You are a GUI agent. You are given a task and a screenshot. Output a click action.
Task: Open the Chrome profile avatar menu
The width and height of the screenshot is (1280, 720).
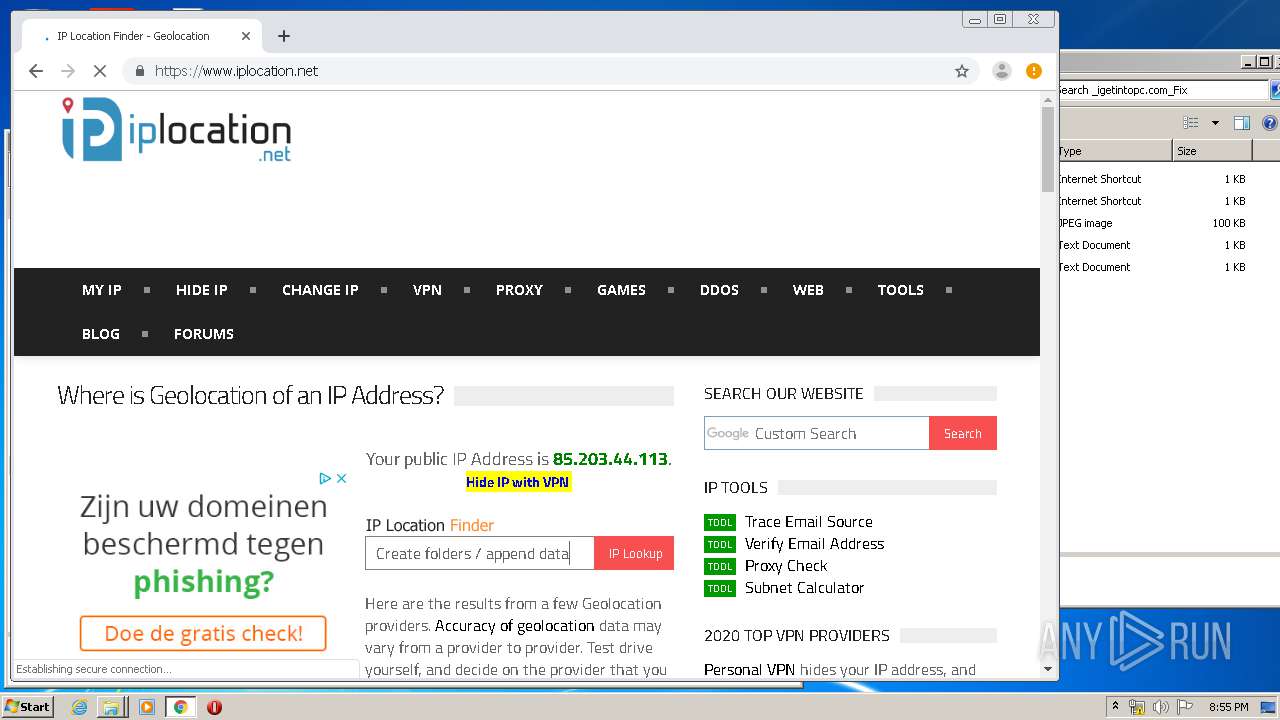(x=1001, y=71)
